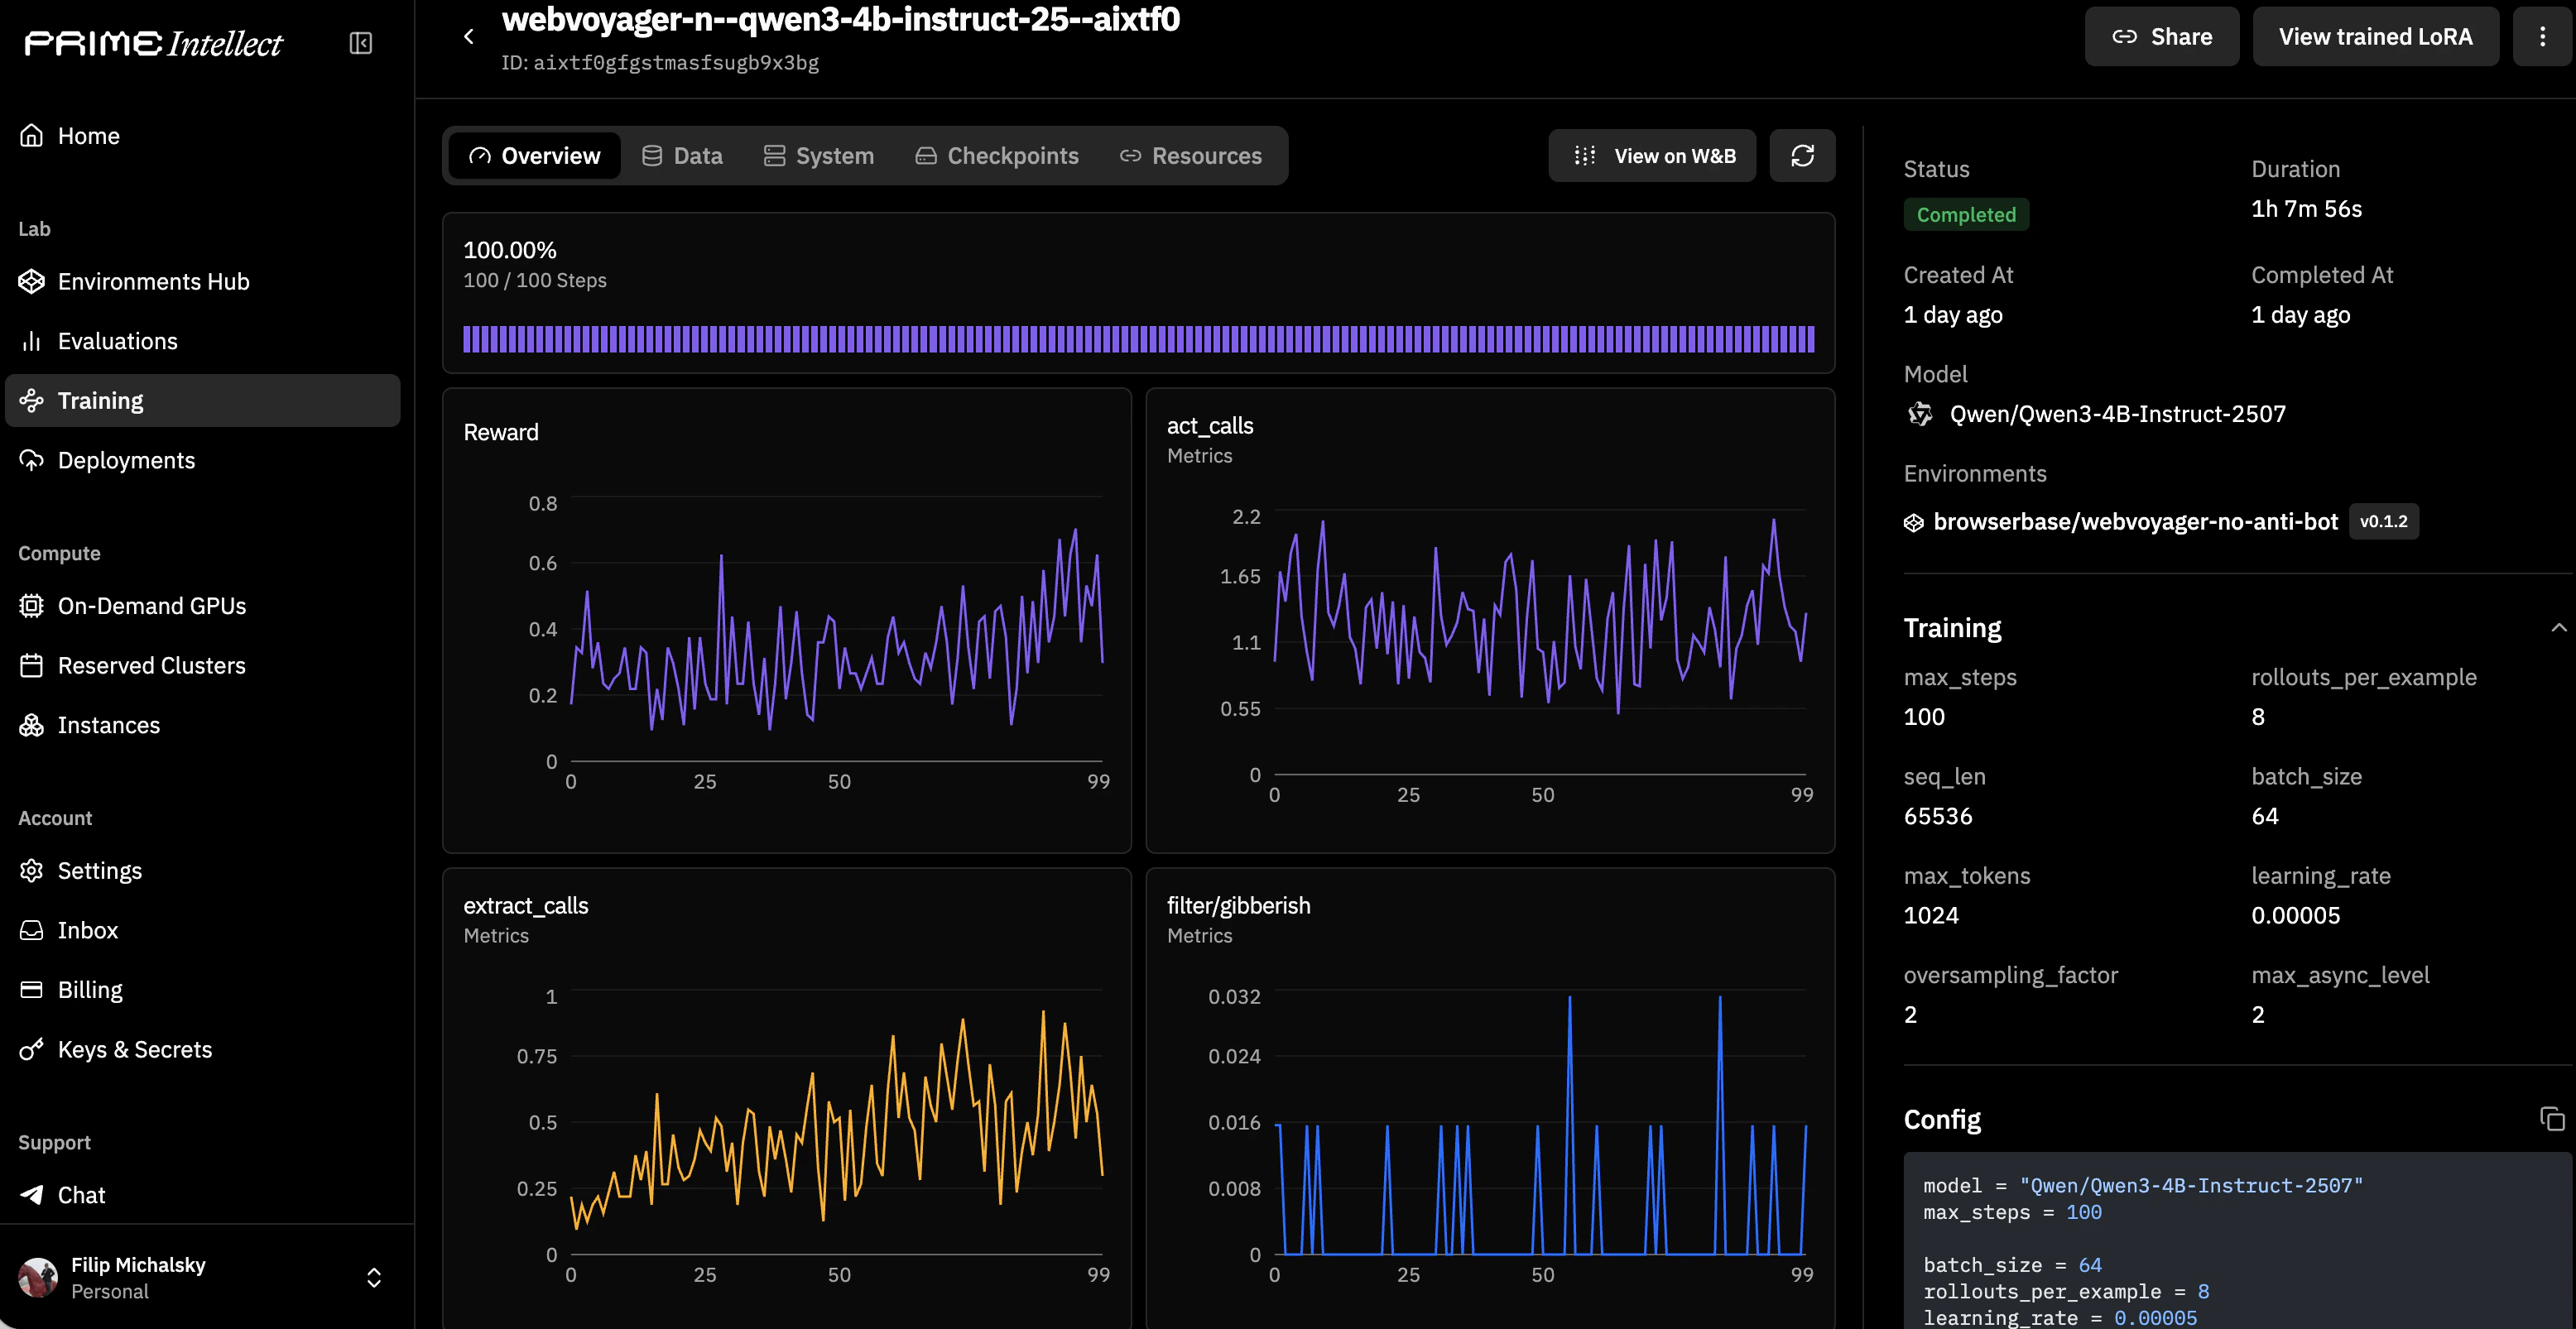Open Reserved Clusters
2576x1329 pixels.
pyautogui.click(x=152, y=665)
